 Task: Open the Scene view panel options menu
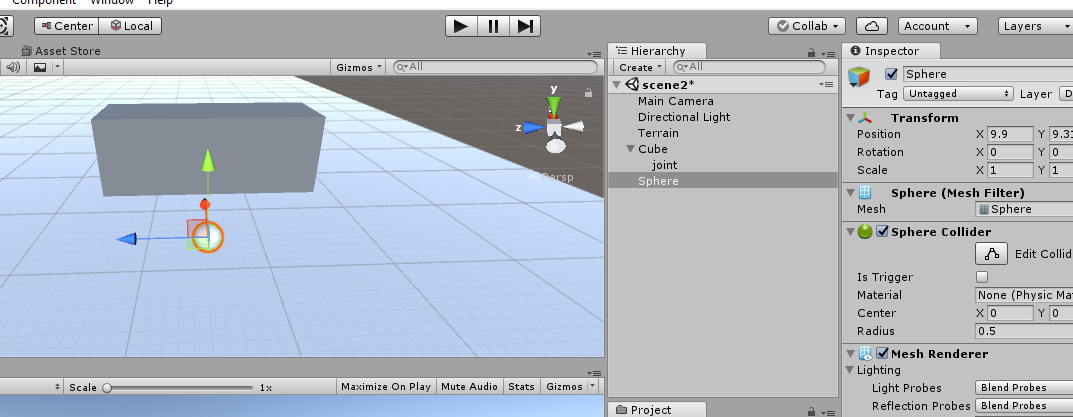(594, 53)
